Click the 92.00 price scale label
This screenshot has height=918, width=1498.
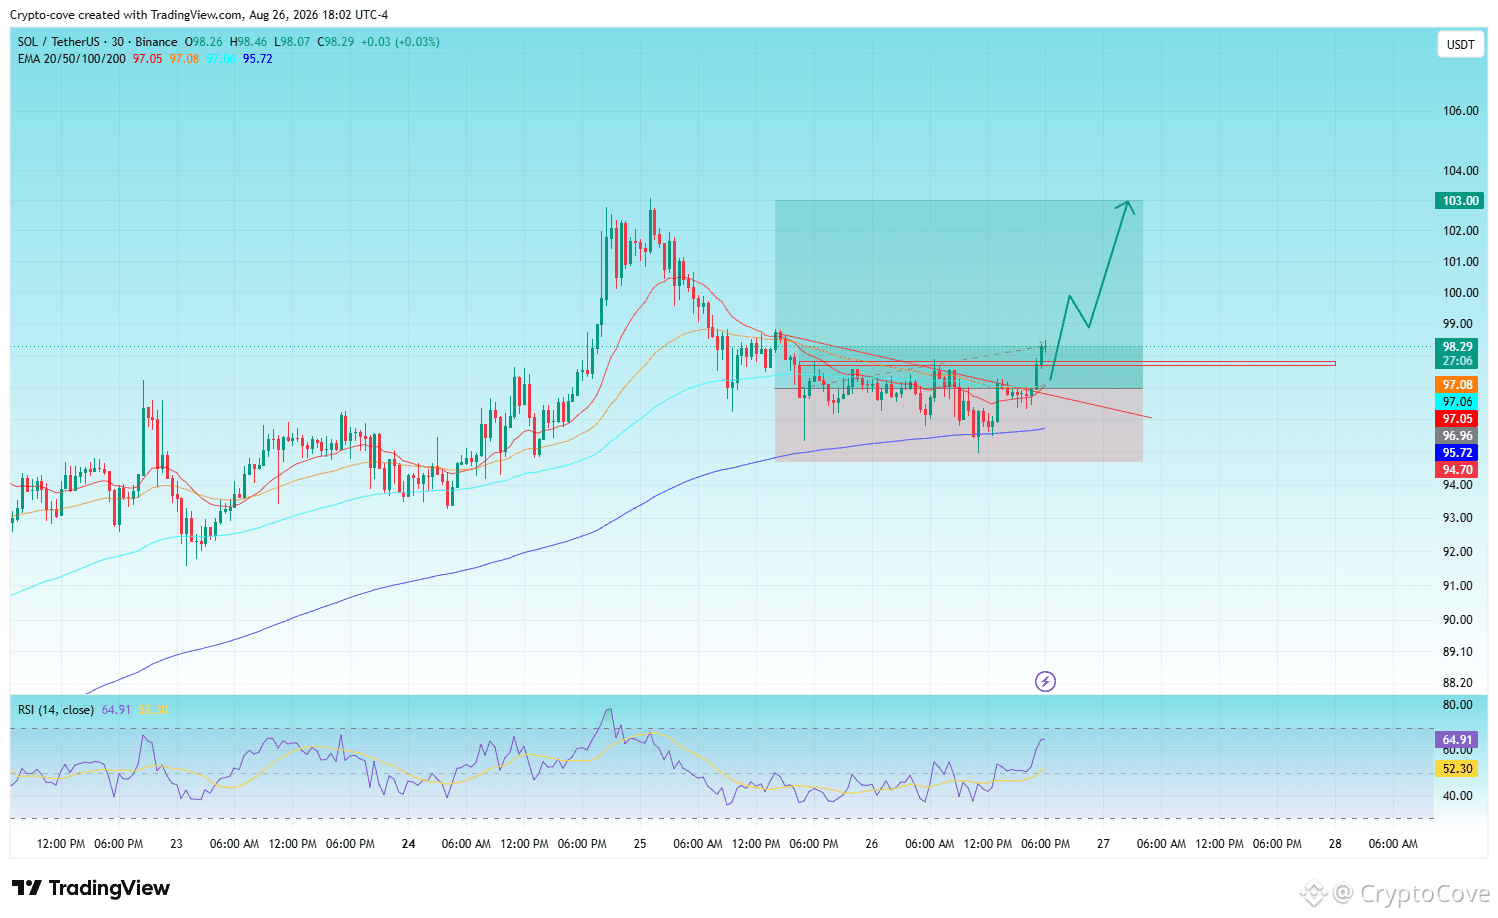click(1458, 552)
